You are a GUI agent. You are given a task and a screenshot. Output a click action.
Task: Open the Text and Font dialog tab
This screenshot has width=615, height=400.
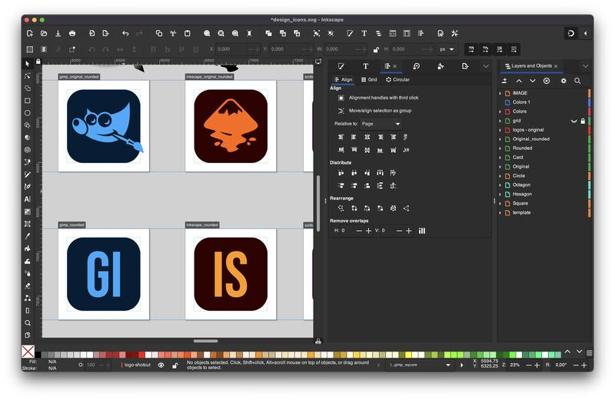pyautogui.click(x=365, y=66)
